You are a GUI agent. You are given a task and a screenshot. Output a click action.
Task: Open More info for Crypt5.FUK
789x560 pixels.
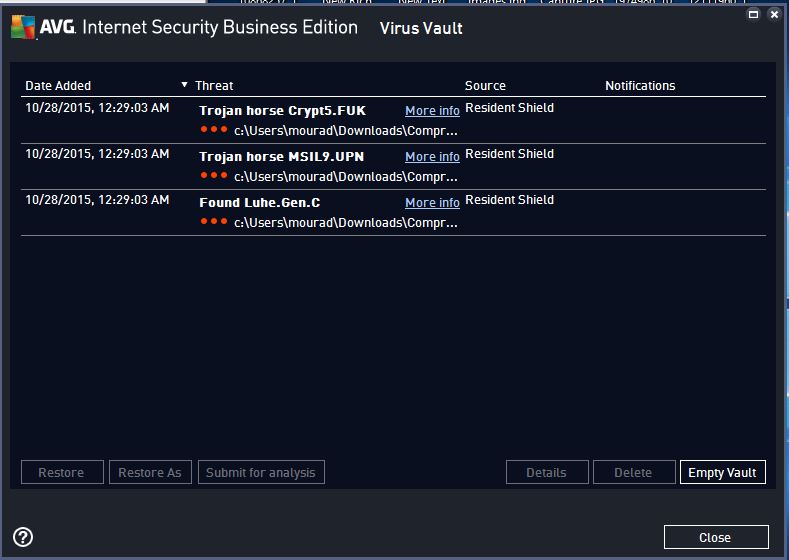432,111
